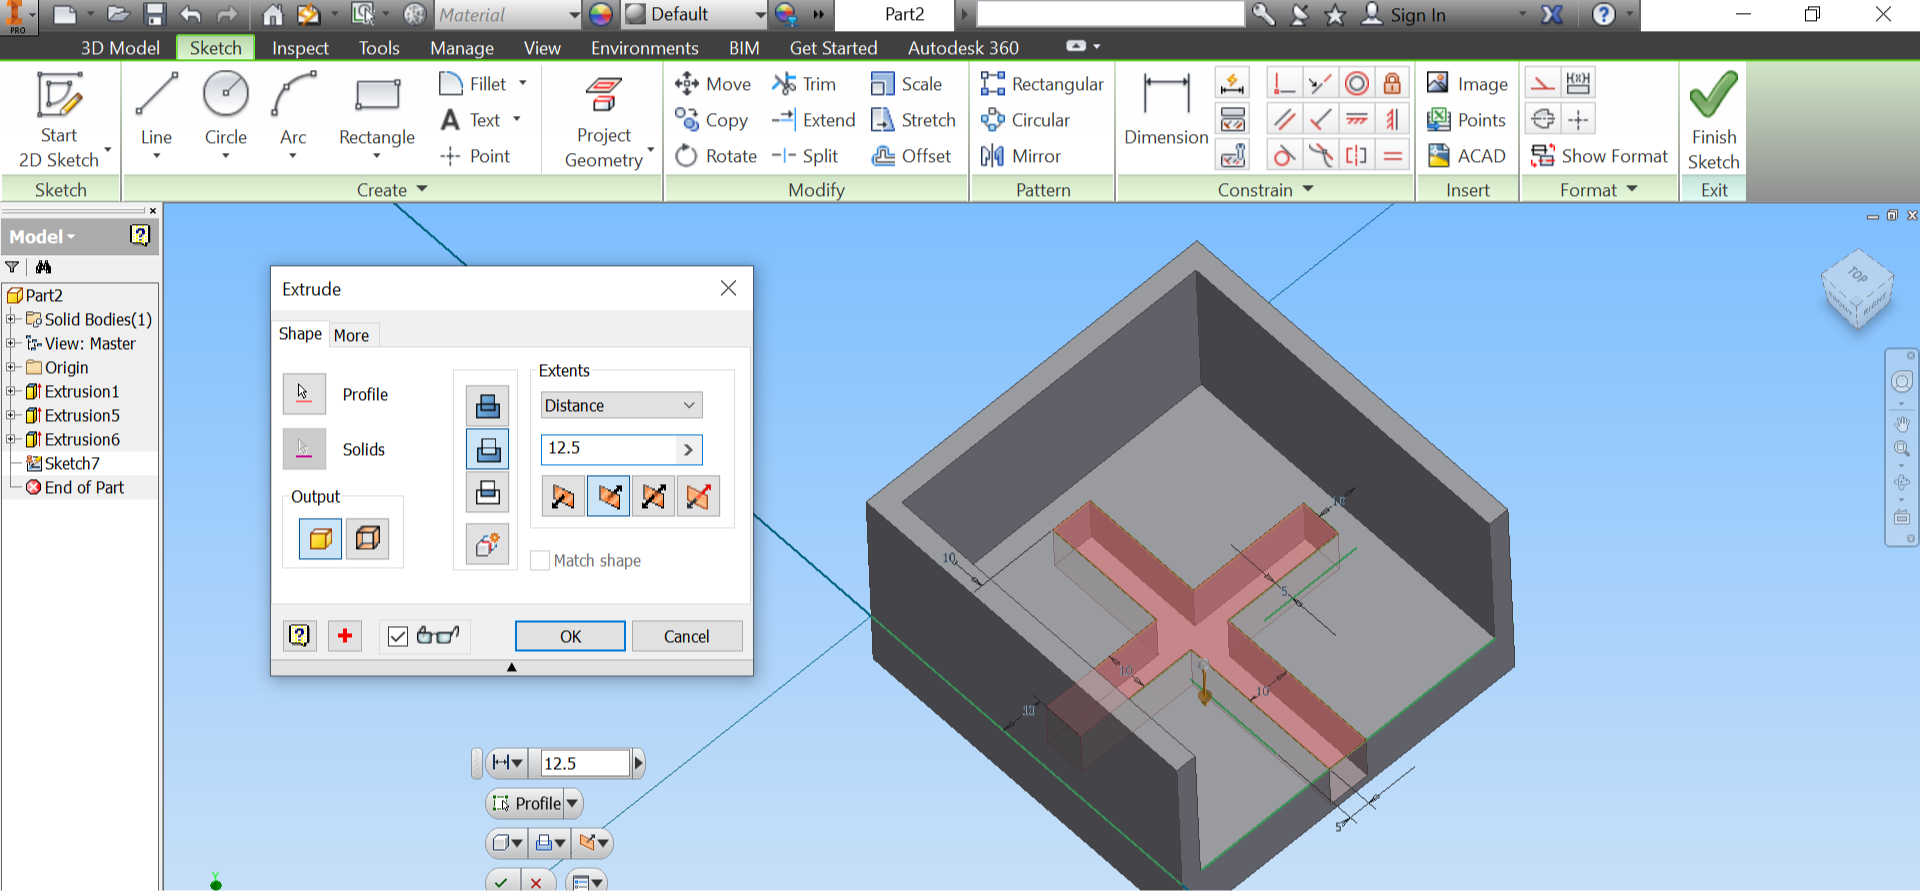Click the 12.5 distance field in Extrude
The image size is (1920, 891).
609,449
